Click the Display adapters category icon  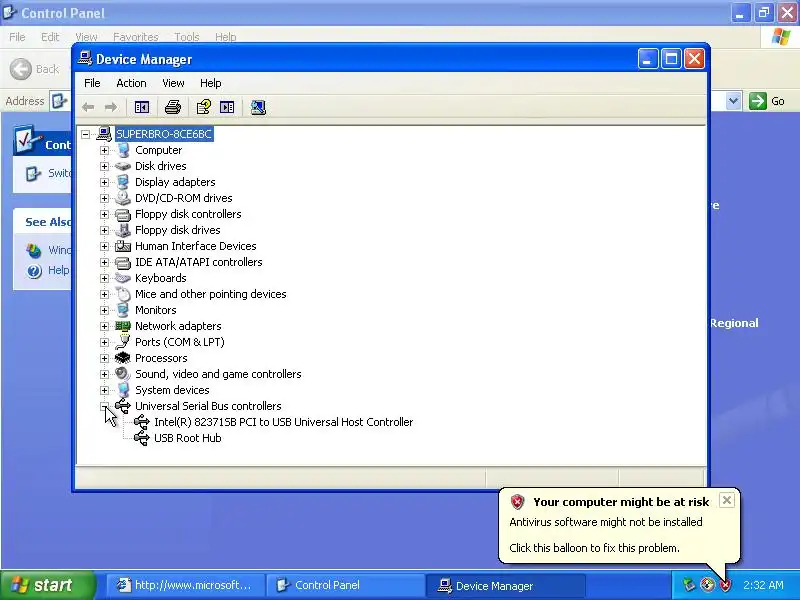click(x=123, y=182)
